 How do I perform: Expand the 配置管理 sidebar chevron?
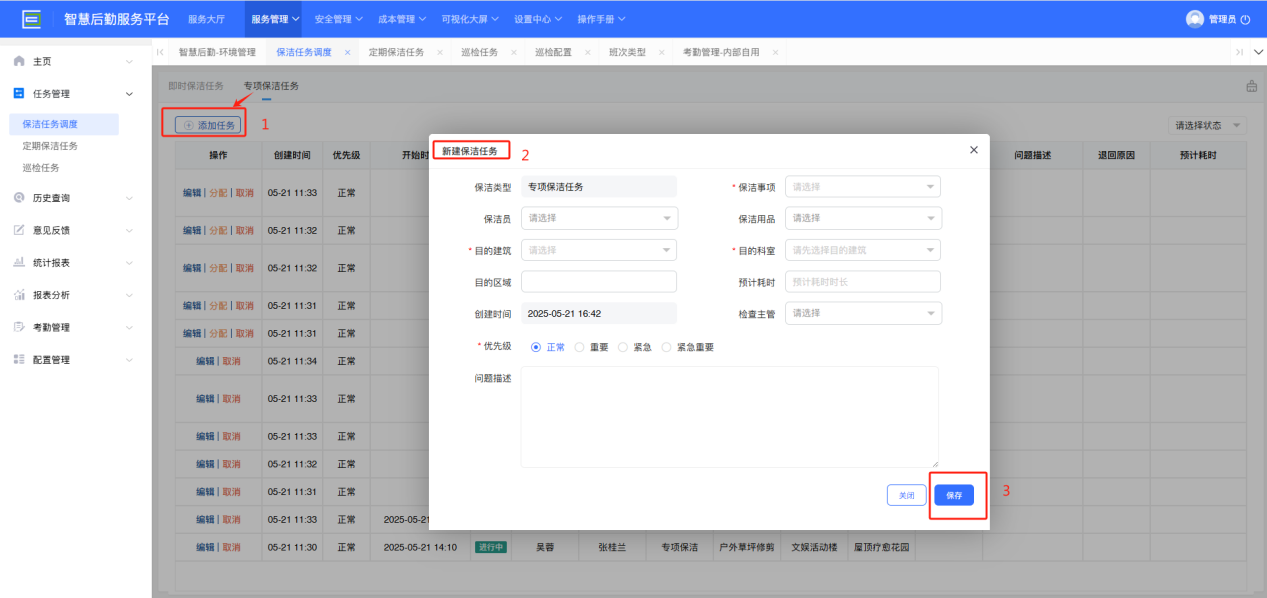129,359
